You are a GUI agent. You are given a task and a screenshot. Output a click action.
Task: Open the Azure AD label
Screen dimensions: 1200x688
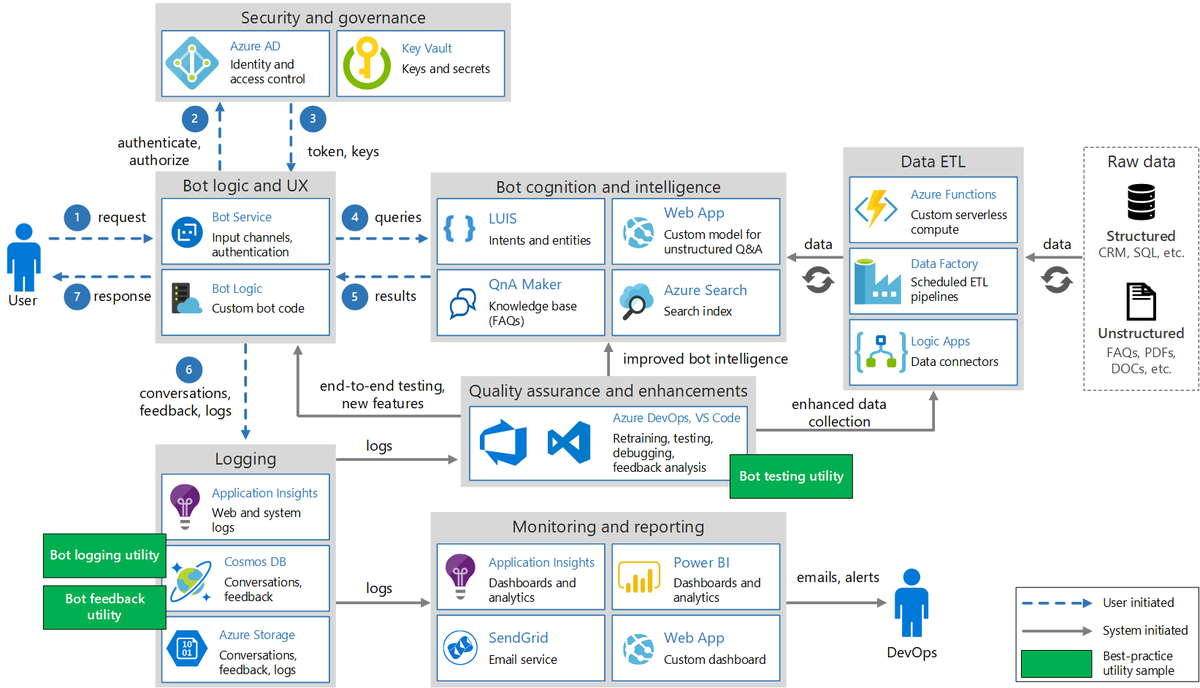coord(255,46)
